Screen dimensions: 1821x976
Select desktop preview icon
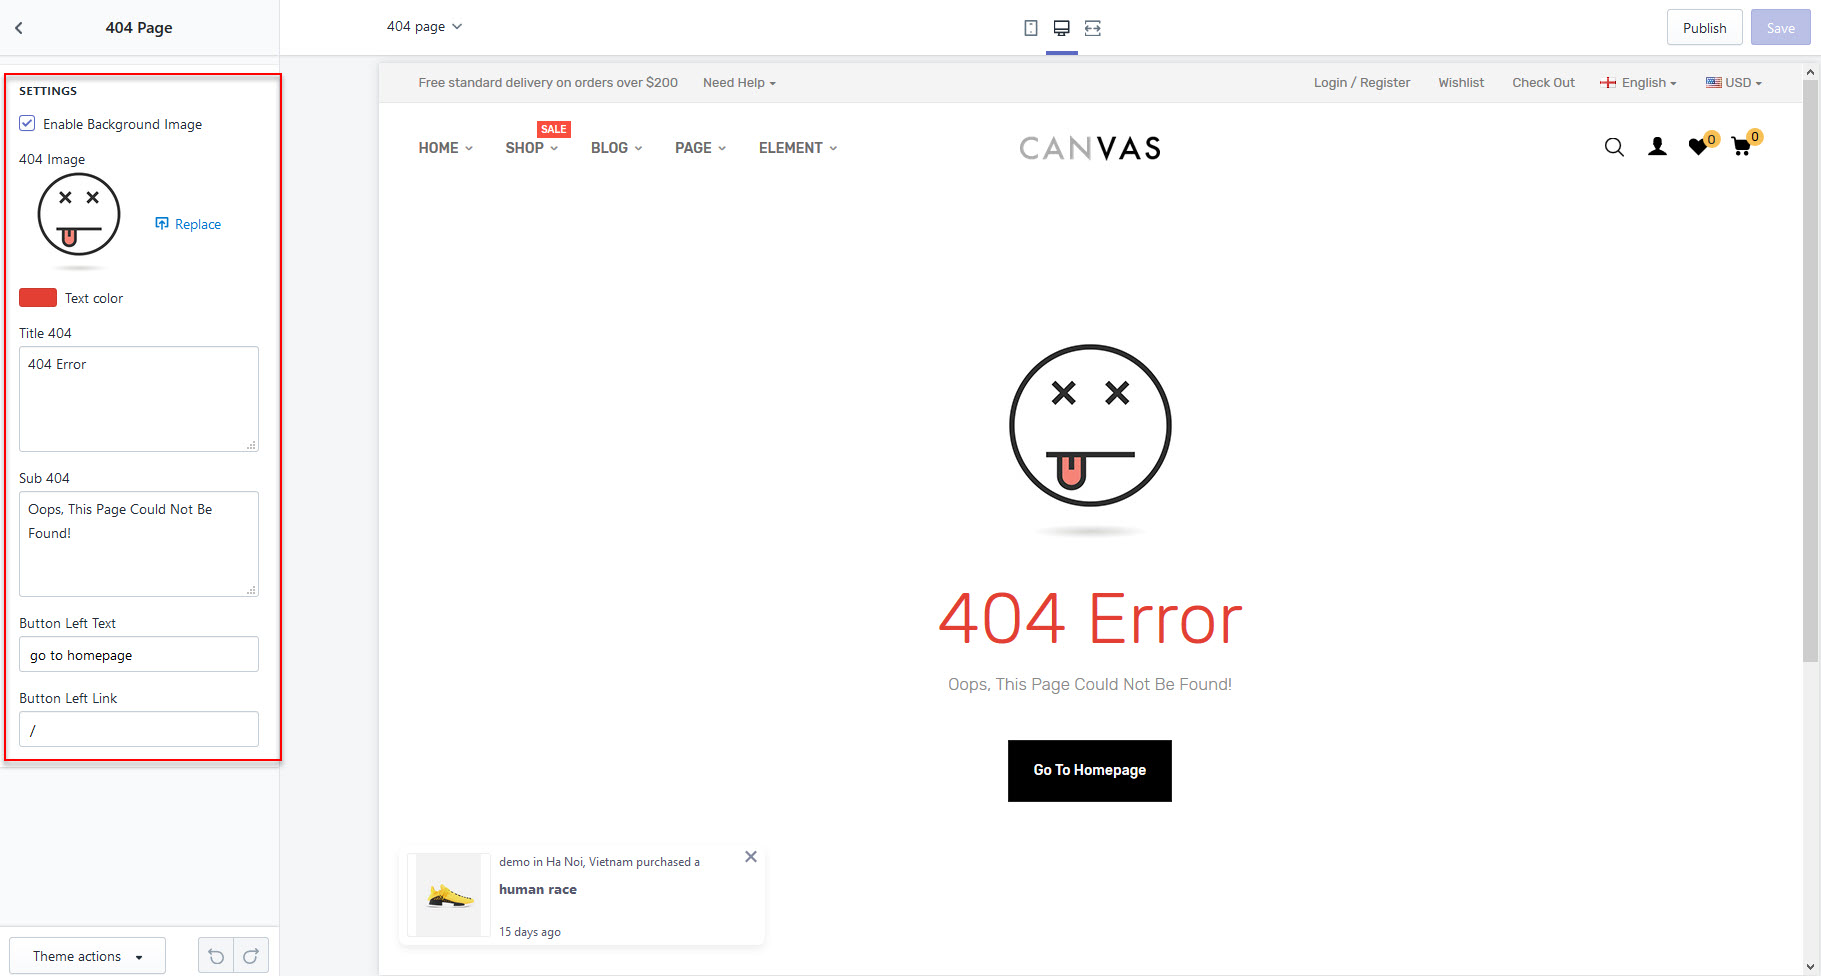pyautogui.click(x=1062, y=28)
